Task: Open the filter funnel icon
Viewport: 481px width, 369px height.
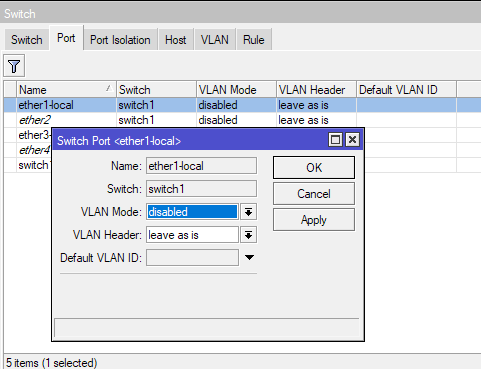Action: (14, 66)
